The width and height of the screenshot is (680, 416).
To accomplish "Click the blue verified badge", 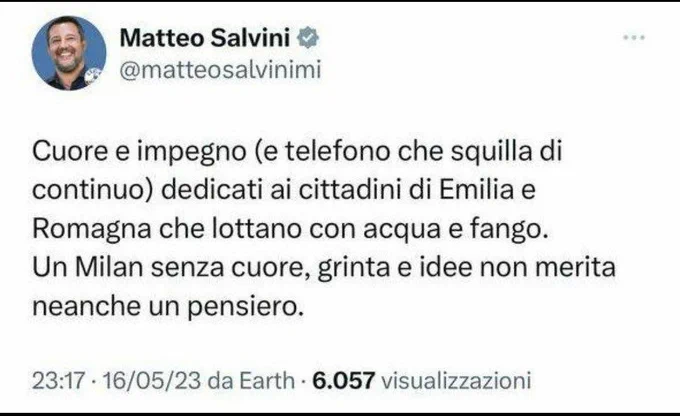I will click(308, 37).
